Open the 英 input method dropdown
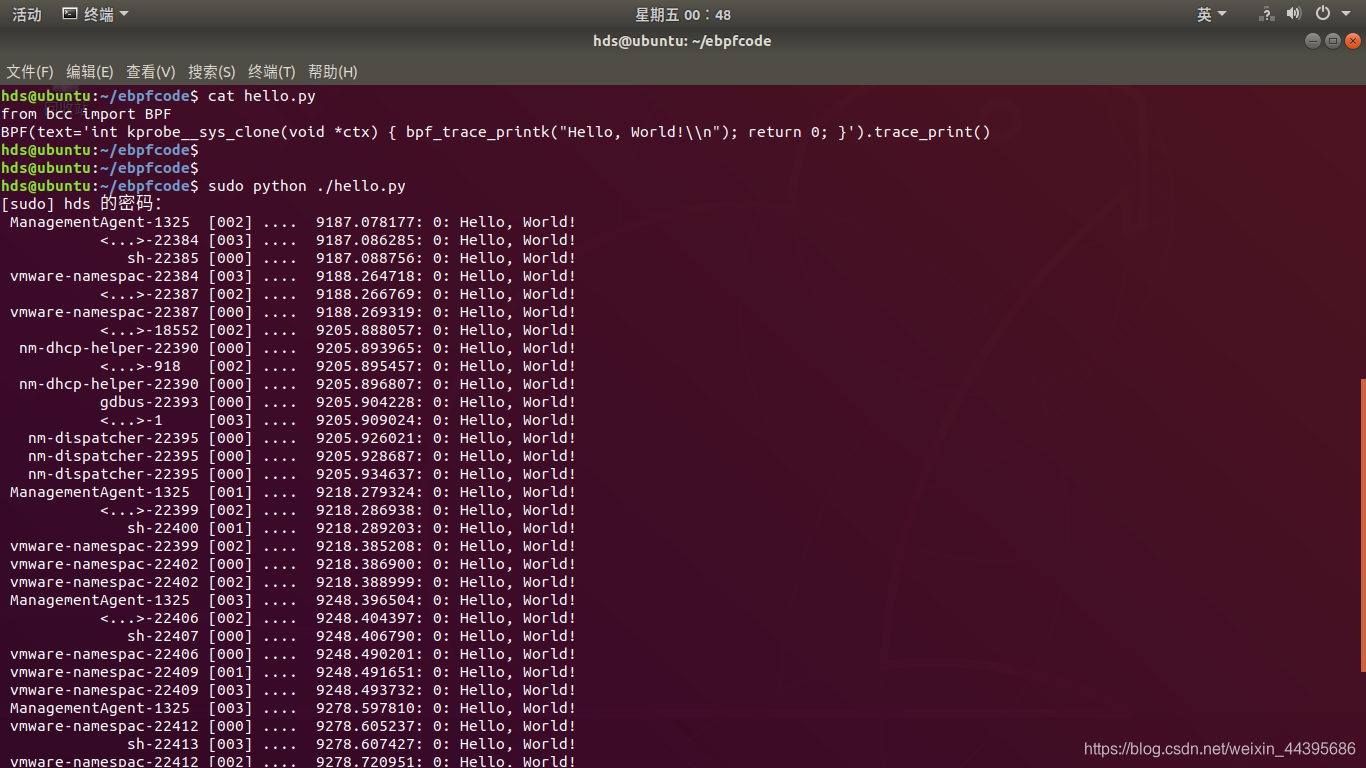The image size is (1366, 768). tap(1211, 14)
